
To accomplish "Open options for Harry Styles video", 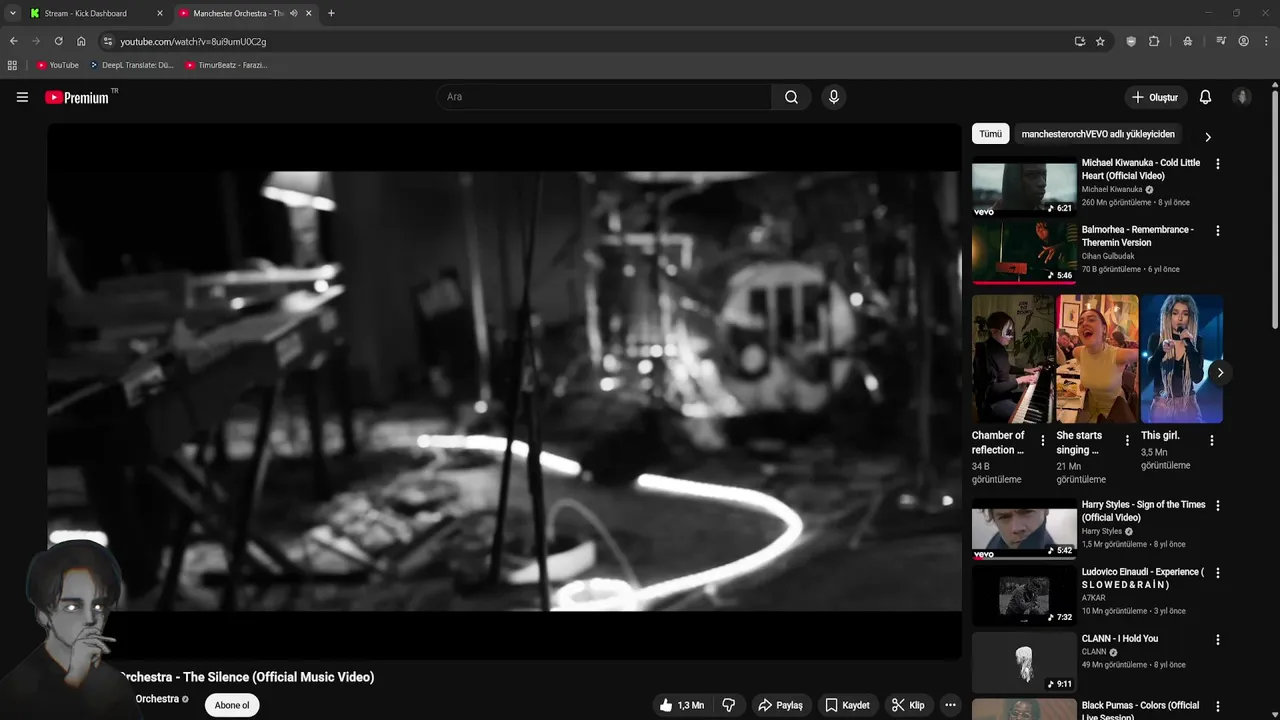I will pyautogui.click(x=1217, y=506).
